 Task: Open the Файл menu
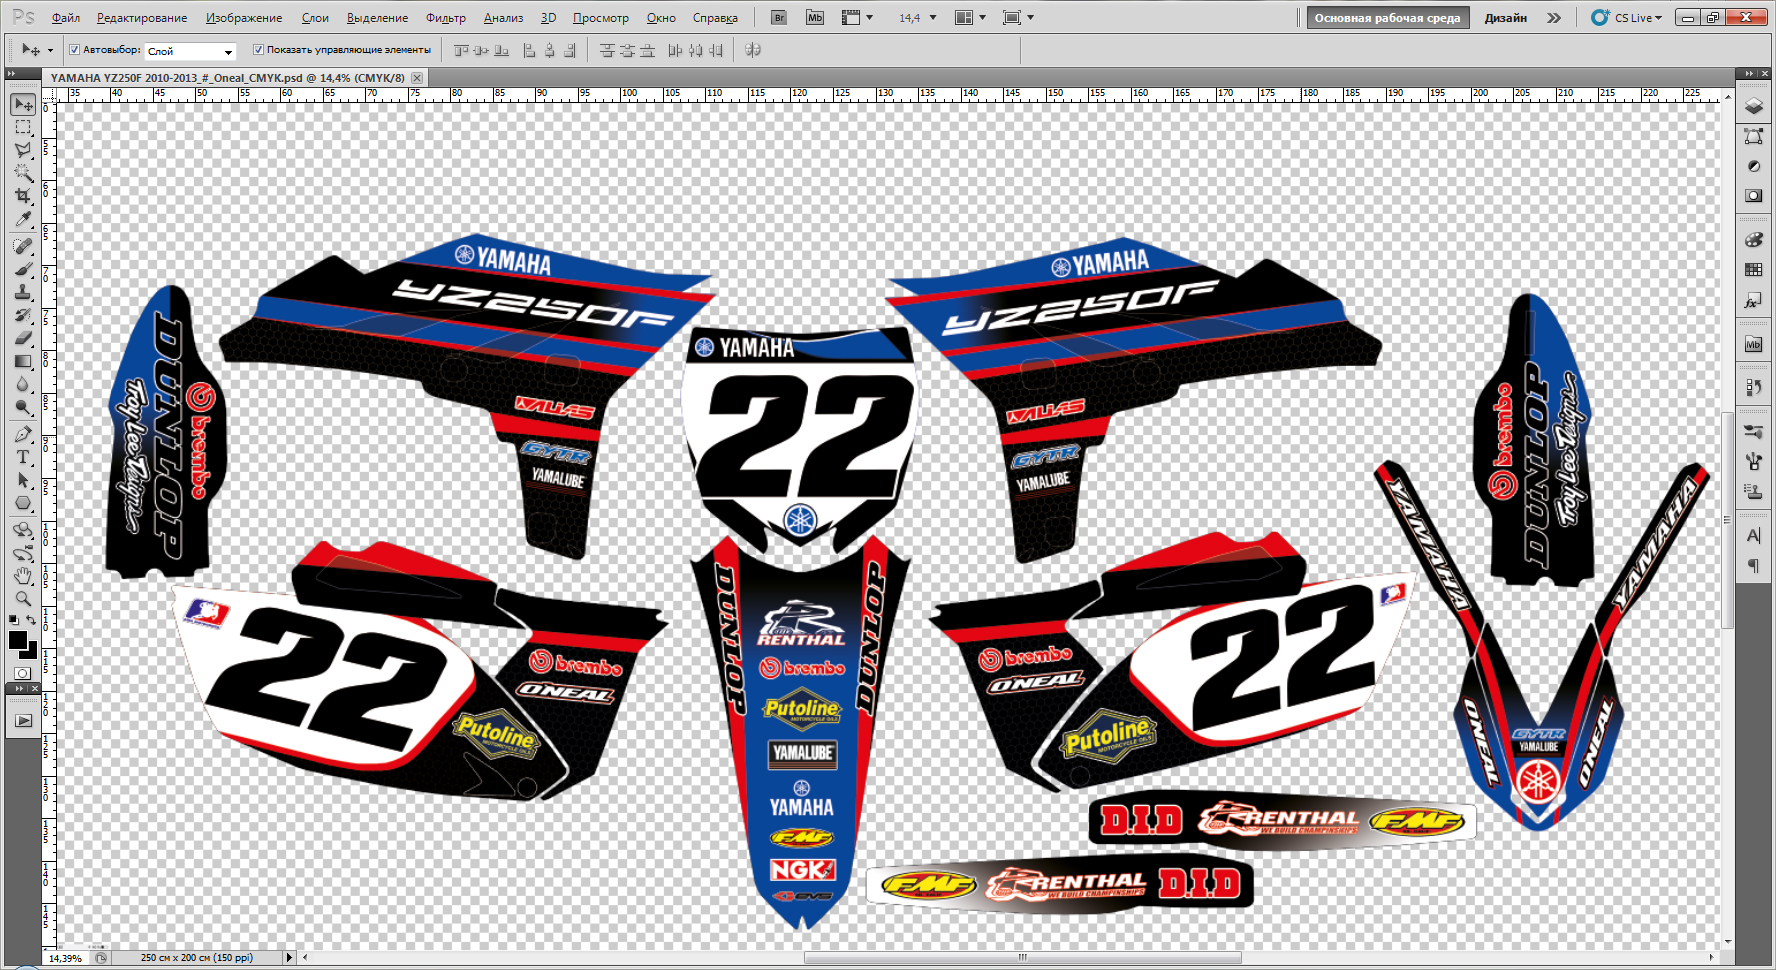pos(66,18)
